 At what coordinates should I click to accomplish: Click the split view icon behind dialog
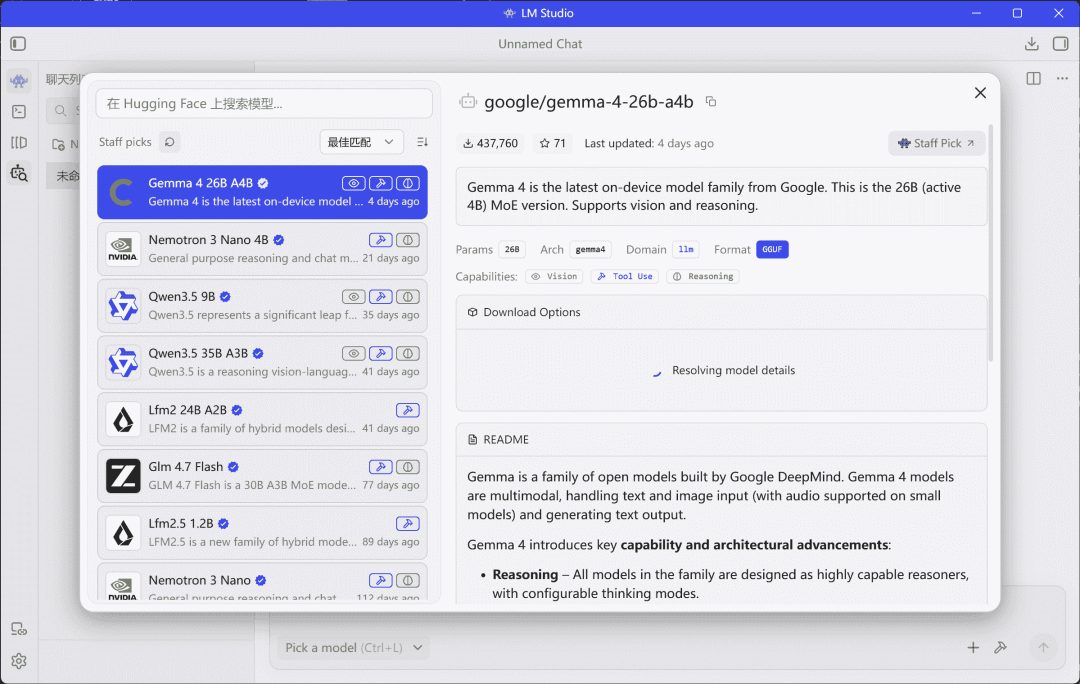[1033, 79]
